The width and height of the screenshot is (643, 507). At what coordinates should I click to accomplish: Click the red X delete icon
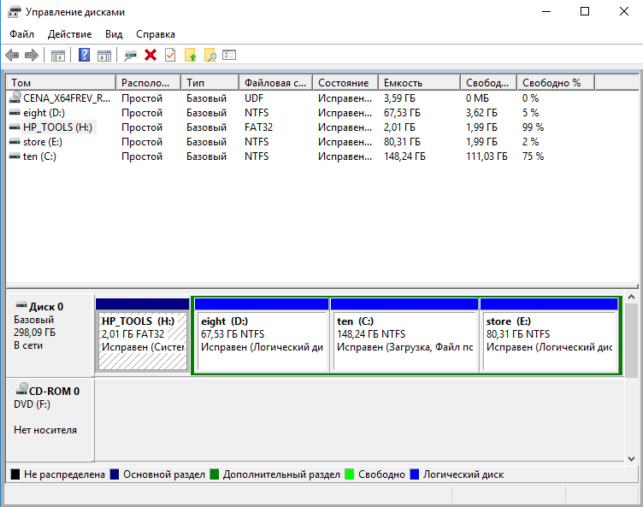(x=150, y=55)
